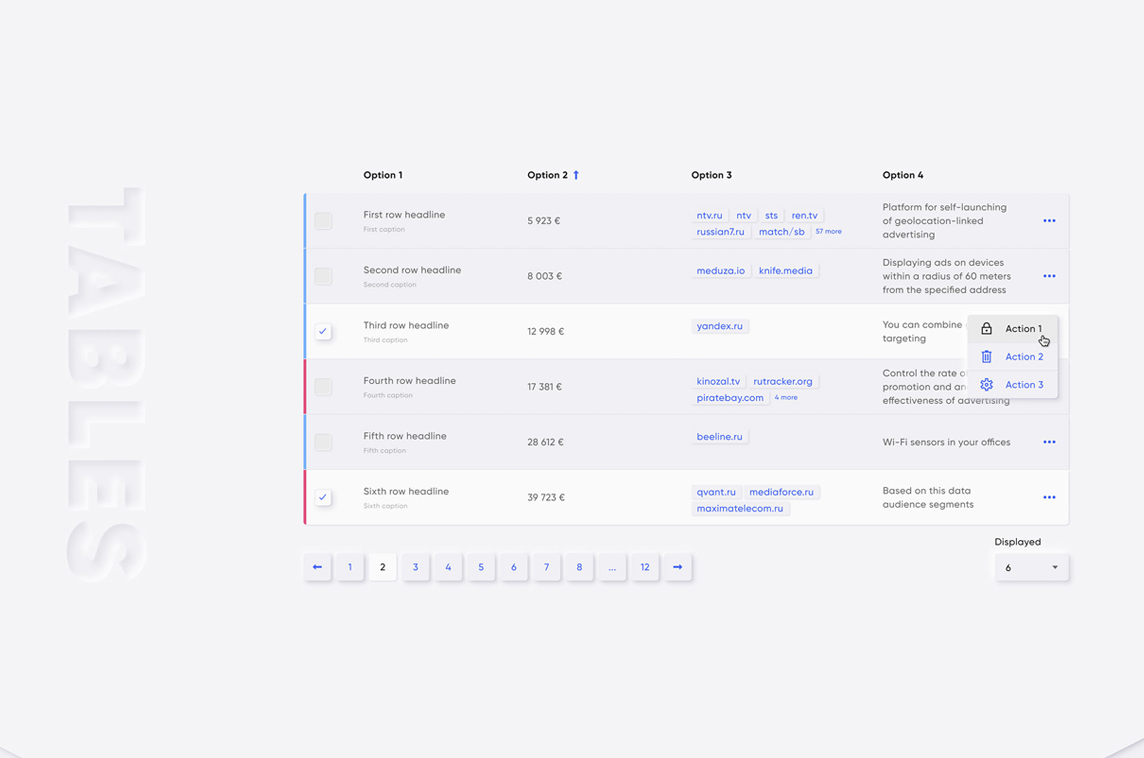This screenshot has width=1144, height=758.
Task: Click the match/sb tag
Action: 781,232
